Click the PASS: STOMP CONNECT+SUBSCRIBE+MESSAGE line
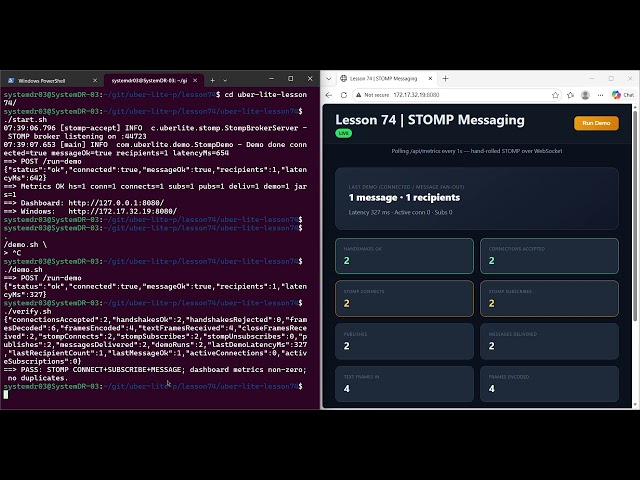The width and height of the screenshot is (640, 480). pyautogui.click(x=155, y=374)
